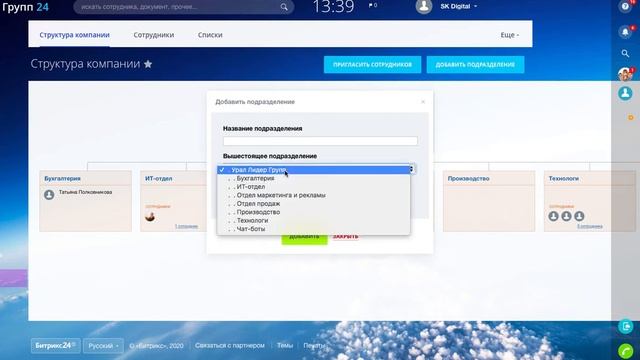Open the Сотрудники tab

[x=153, y=35]
